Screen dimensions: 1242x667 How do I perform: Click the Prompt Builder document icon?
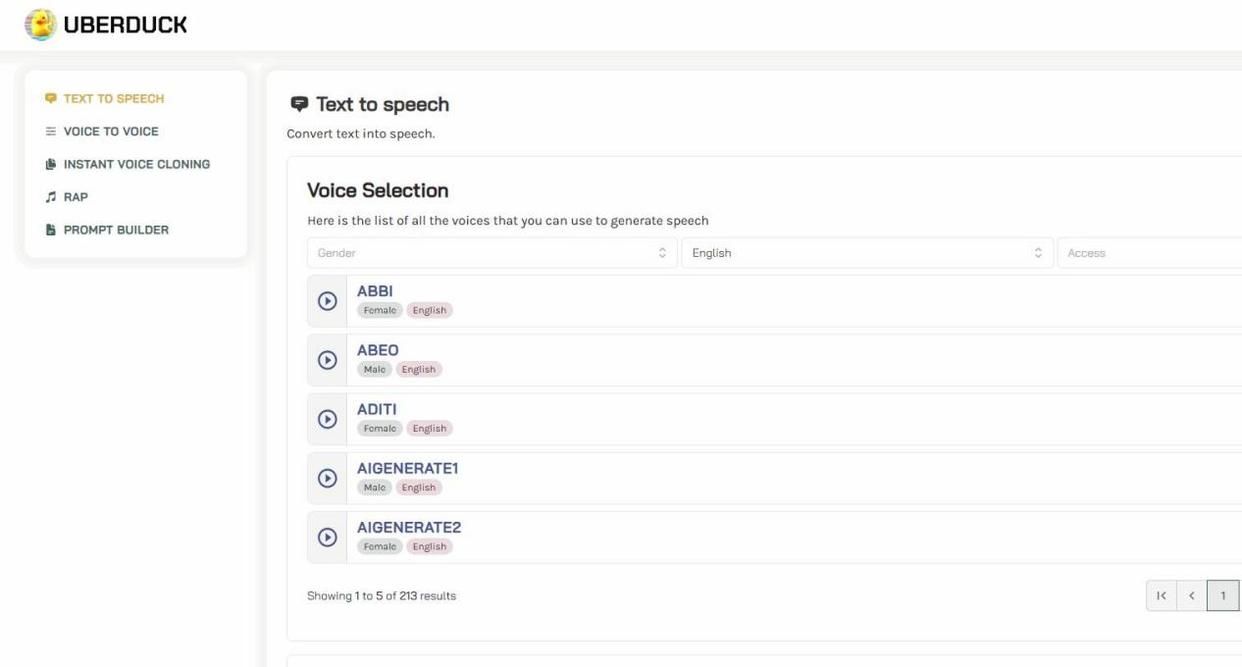(x=51, y=230)
